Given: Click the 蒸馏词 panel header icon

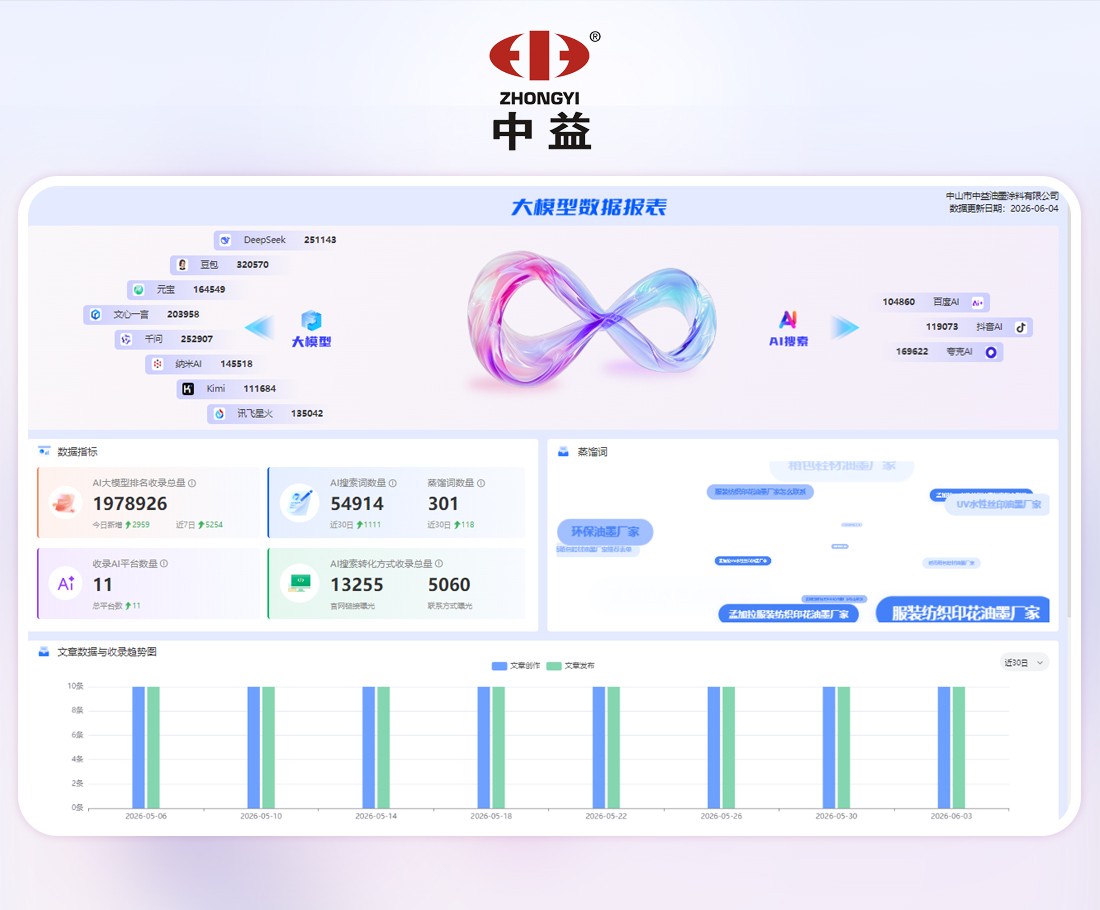Looking at the screenshot, I should (x=563, y=451).
